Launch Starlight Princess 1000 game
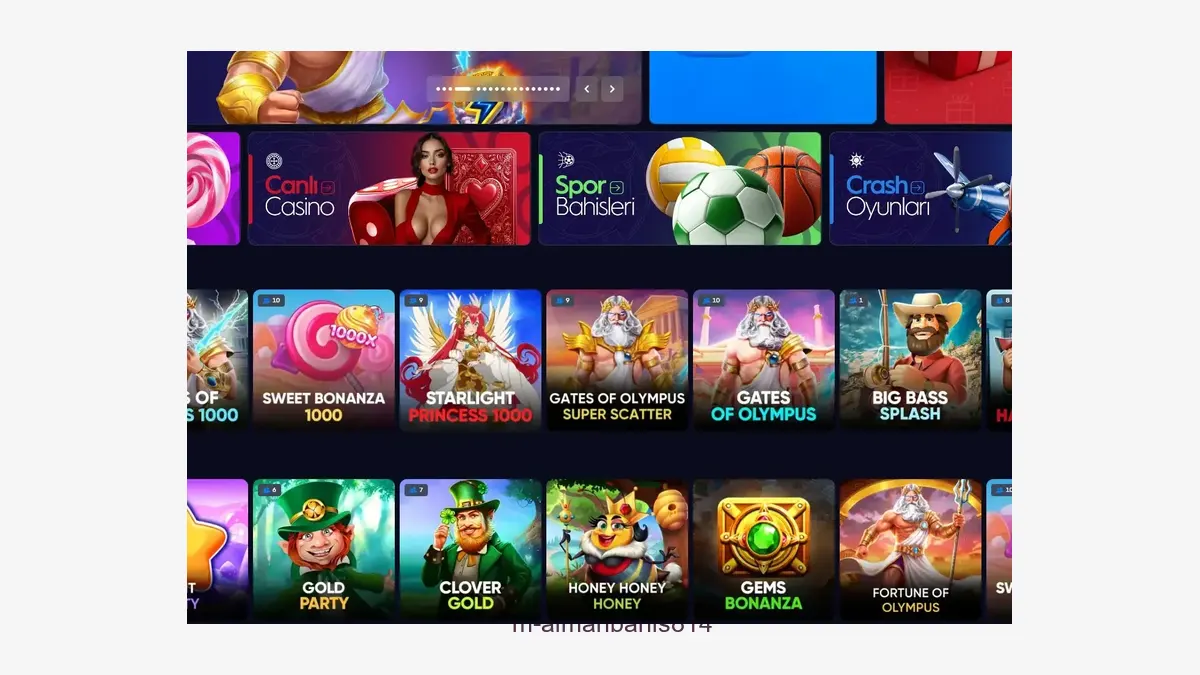1200x675 pixels. [470, 360]
